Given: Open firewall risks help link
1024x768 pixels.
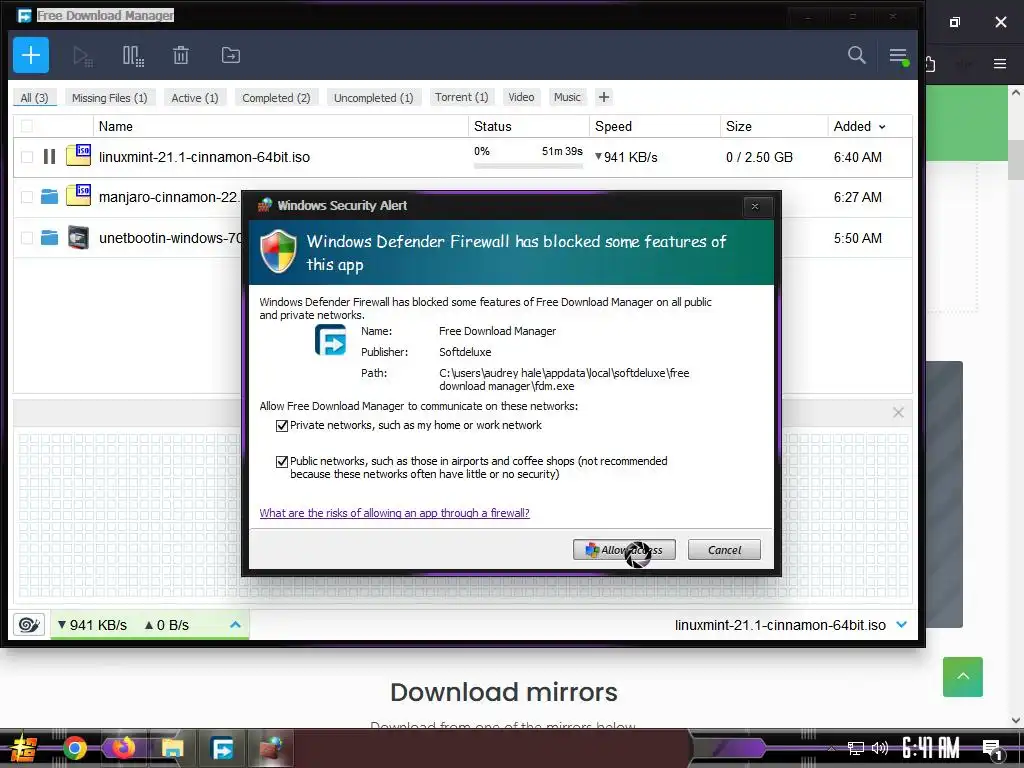Looking at the screenshot, I should tap(394, 513).
